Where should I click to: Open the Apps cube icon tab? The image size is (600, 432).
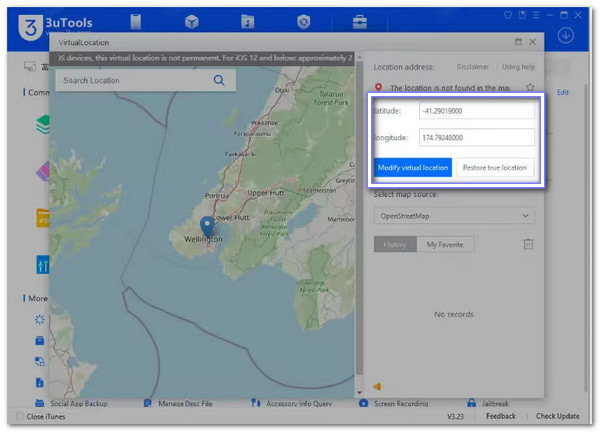[x=191, y=22]
